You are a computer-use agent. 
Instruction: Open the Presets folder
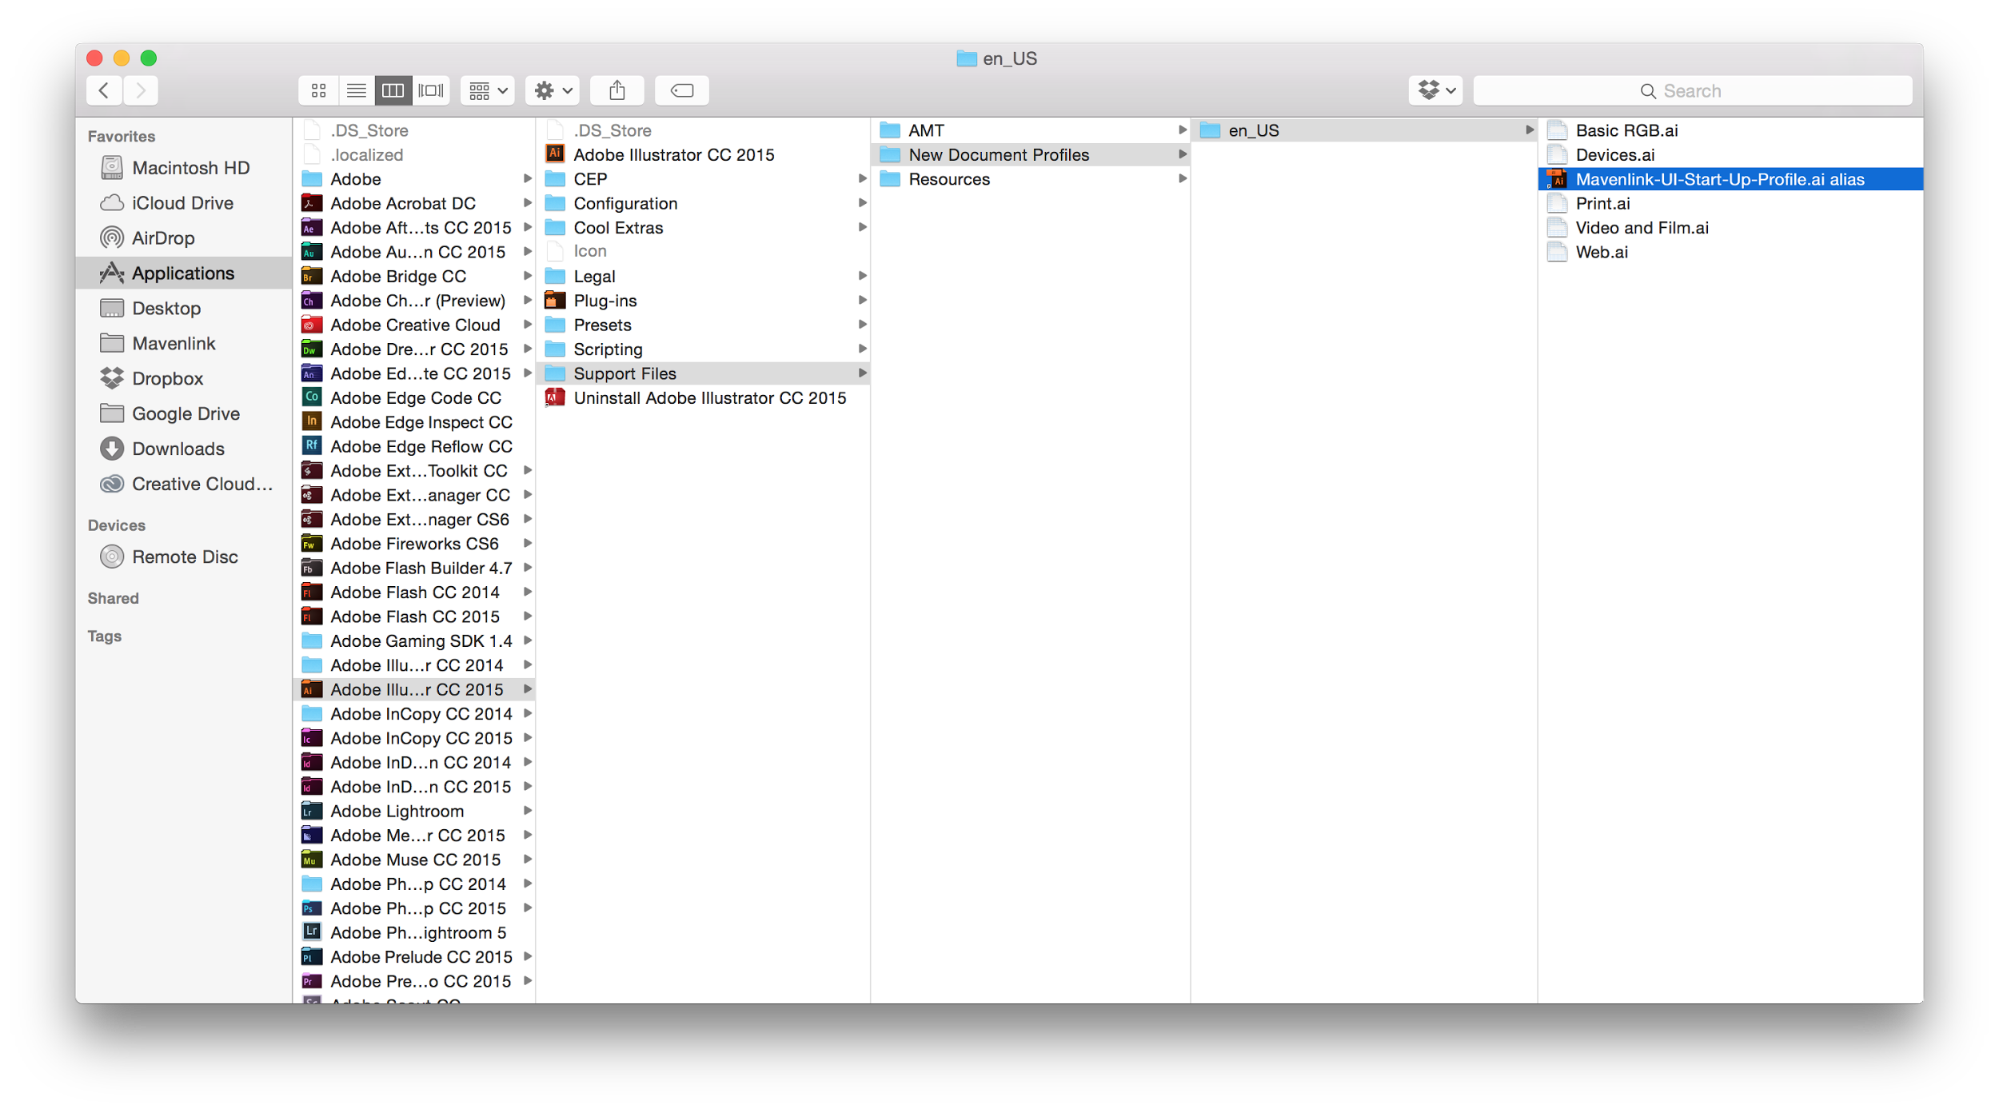(704, 325)
